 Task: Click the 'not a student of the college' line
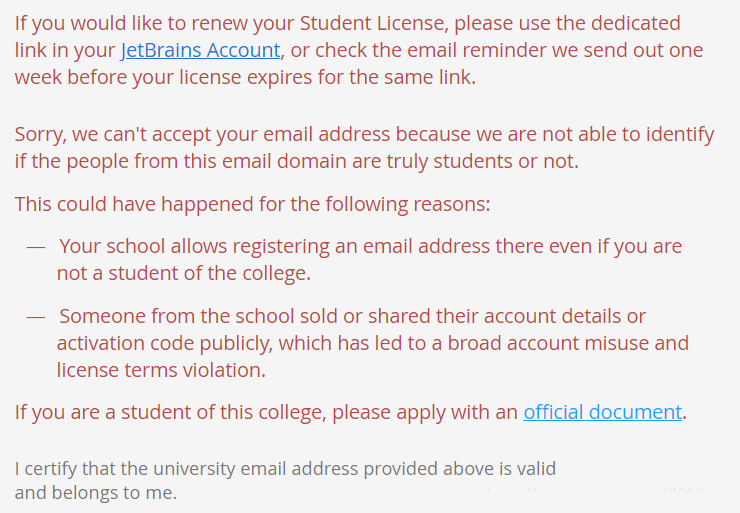[183, 272]
